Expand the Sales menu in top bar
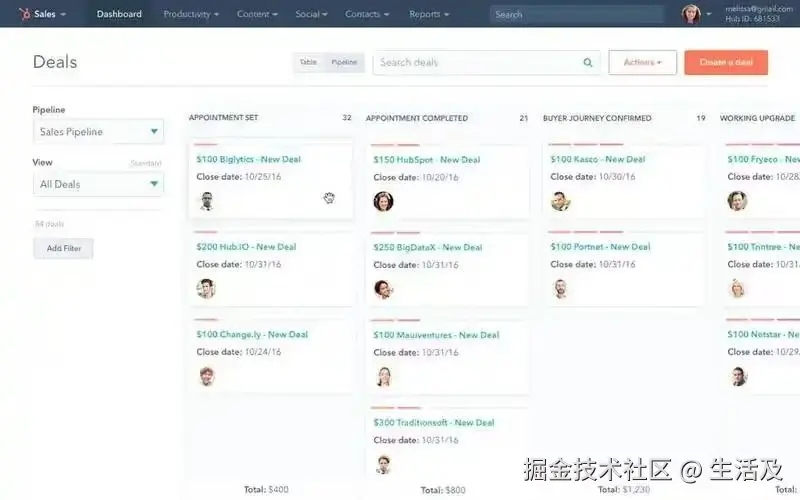800x500 pixels. pyautogui.click(x=50, y=14)
